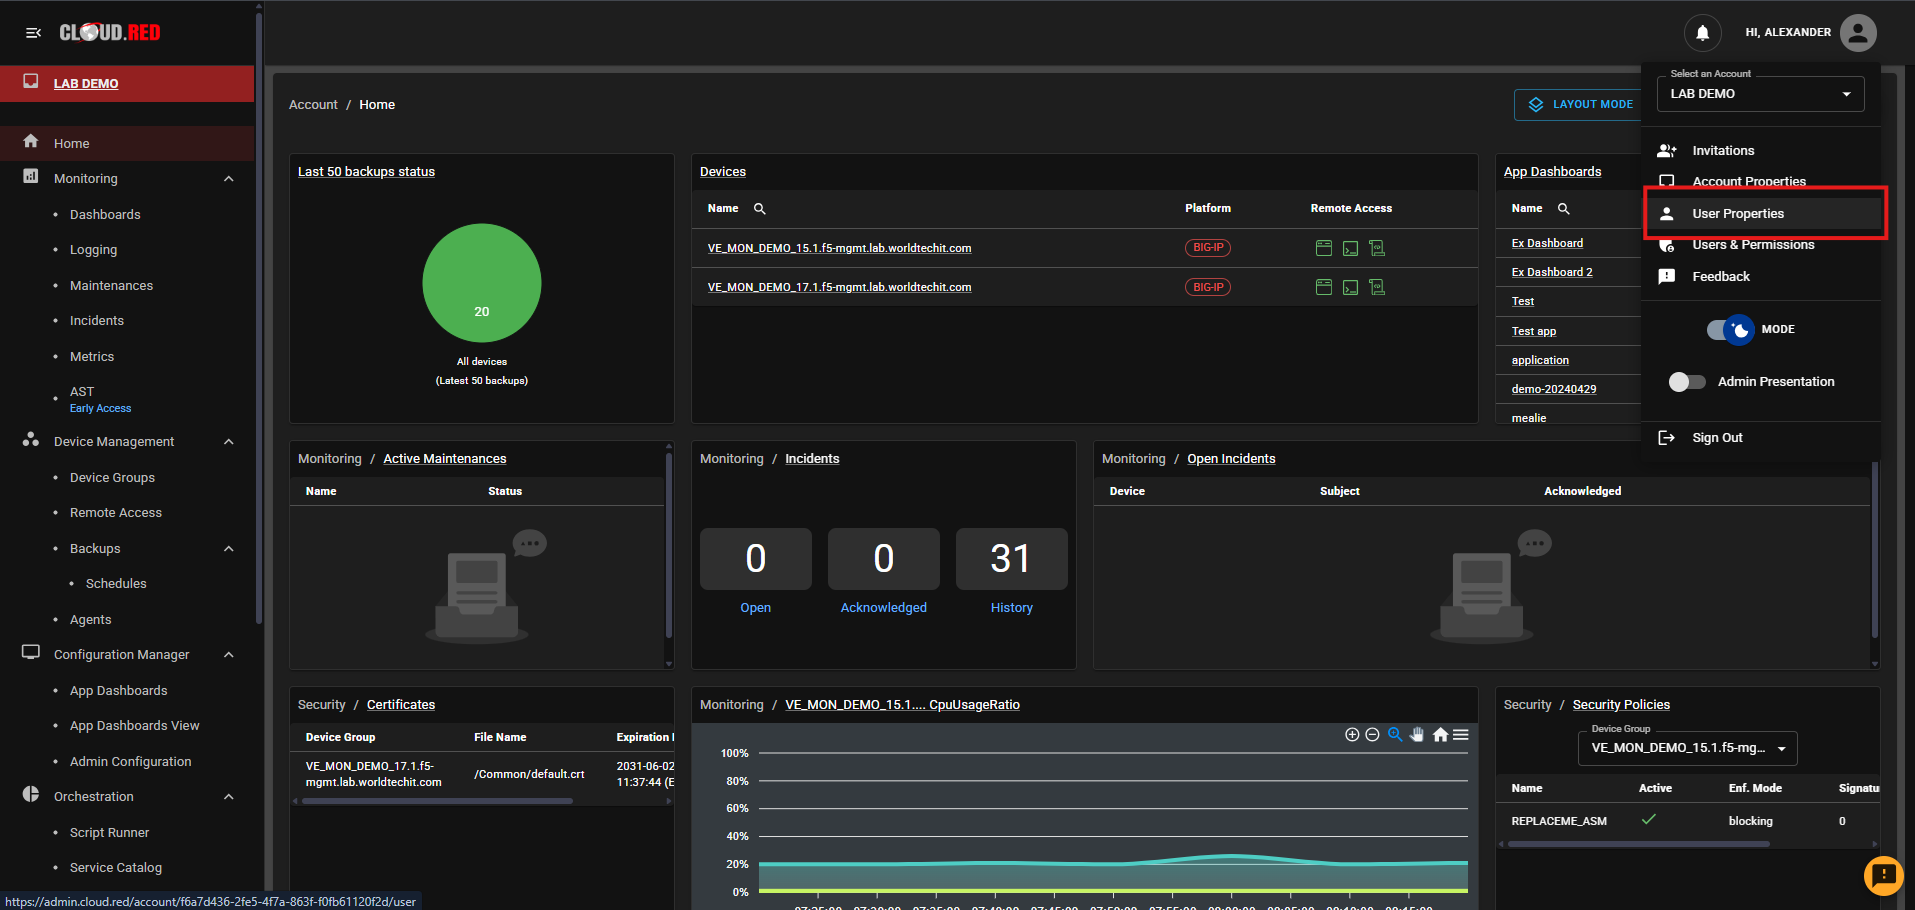Open Security Policies Device Group dropdown
The height and width of the screenshot is (910, 1915).
coord(1687,748)
